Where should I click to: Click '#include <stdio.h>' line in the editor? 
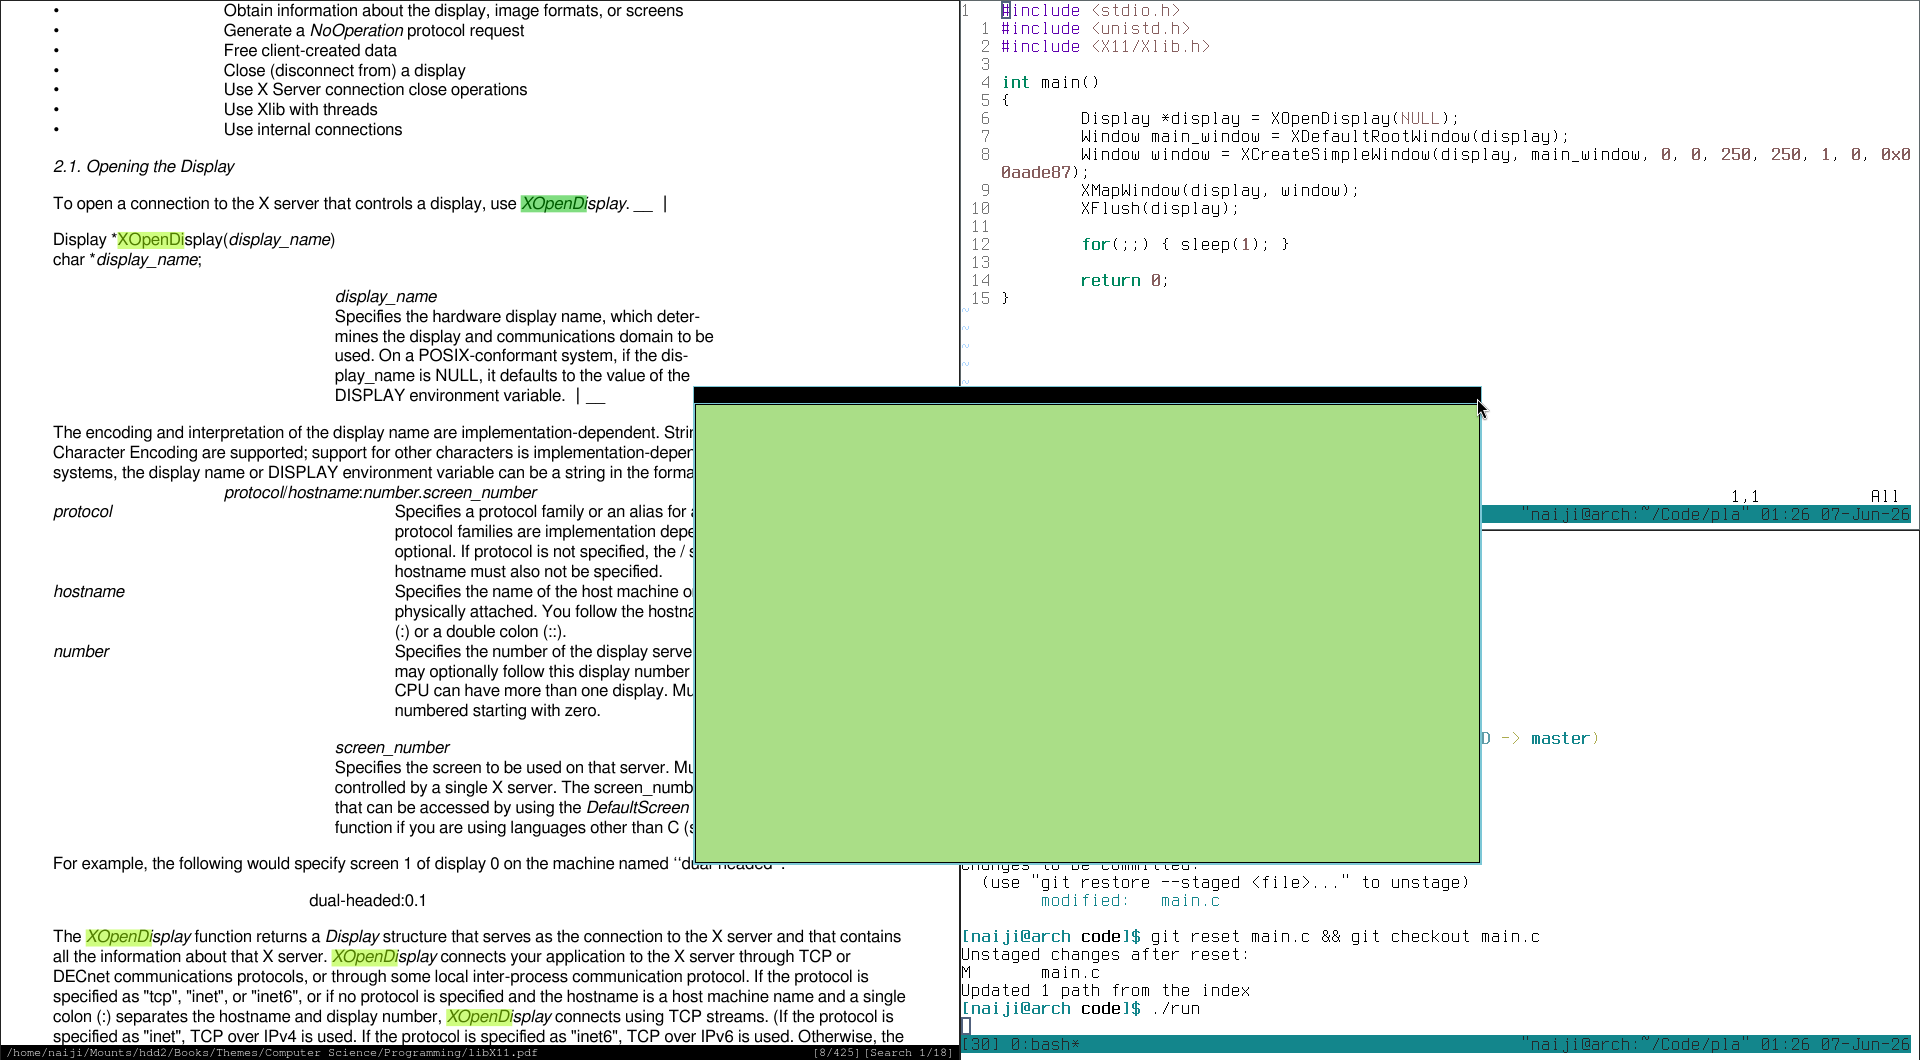pyautogui.click(x=1090, y=11)
